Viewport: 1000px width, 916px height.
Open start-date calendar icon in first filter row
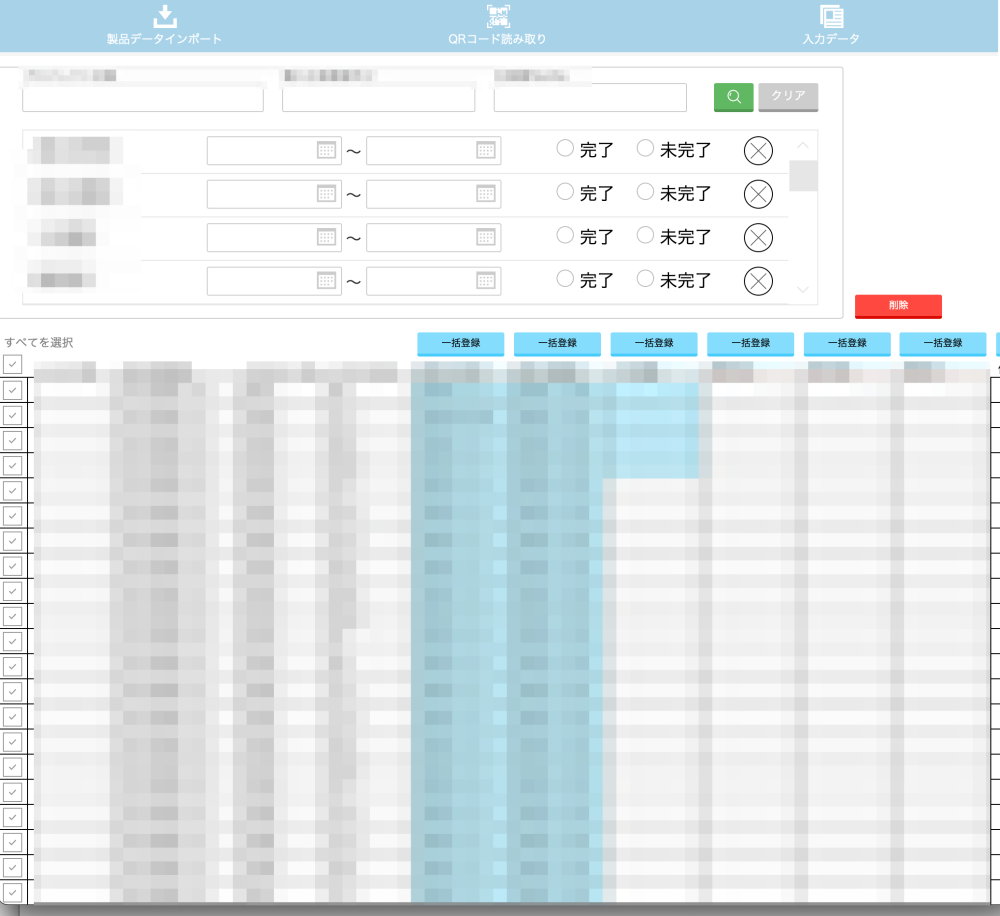326,151
